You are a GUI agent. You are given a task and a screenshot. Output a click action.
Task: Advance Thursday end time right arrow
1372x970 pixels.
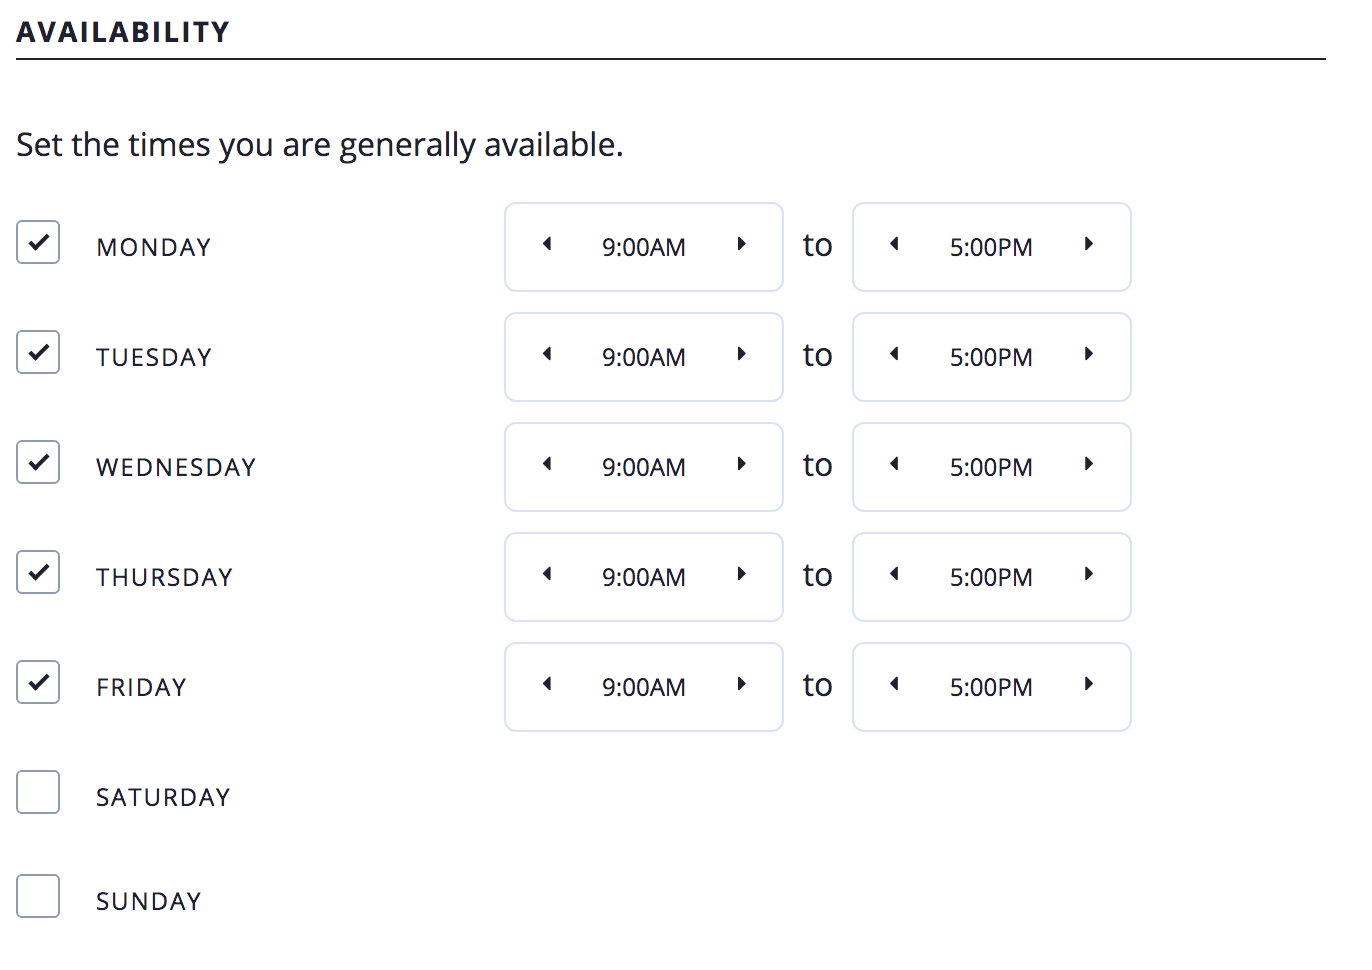tap(1089, 574)
